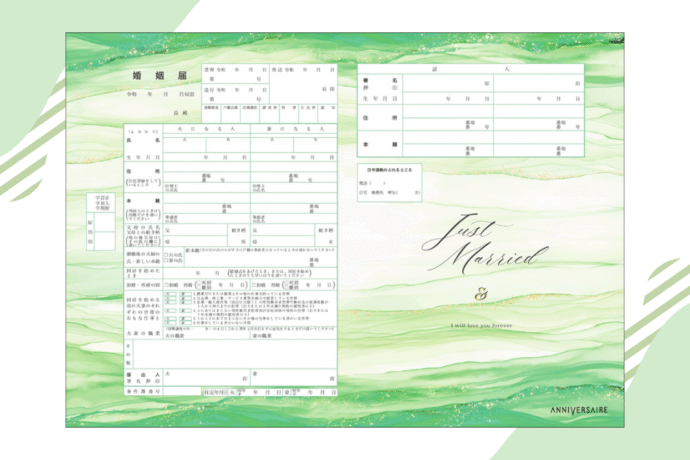Click the 夫になる人 column header
Image resolution: width=690 pixels, height=460 pixels.
206,129
